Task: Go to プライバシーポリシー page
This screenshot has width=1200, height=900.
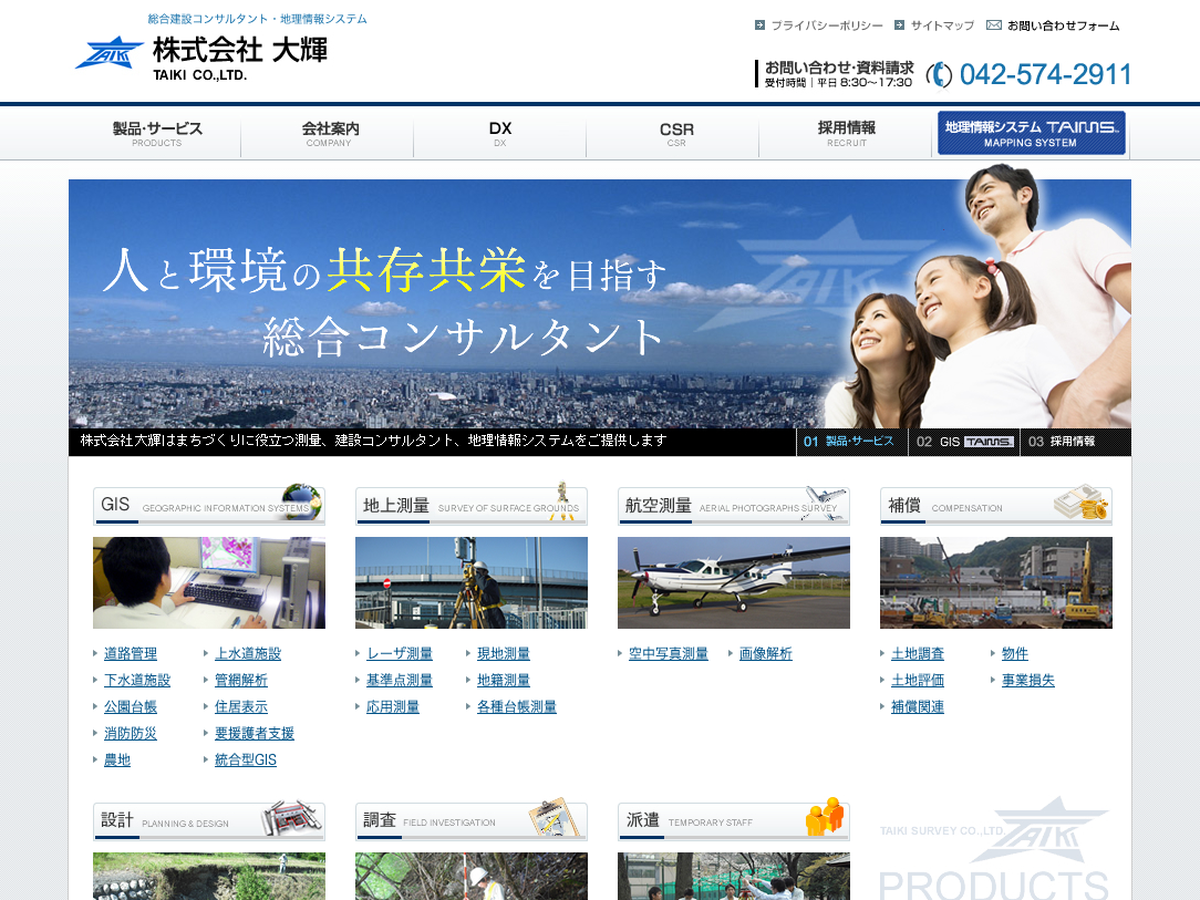Action: tap(826, 26)
